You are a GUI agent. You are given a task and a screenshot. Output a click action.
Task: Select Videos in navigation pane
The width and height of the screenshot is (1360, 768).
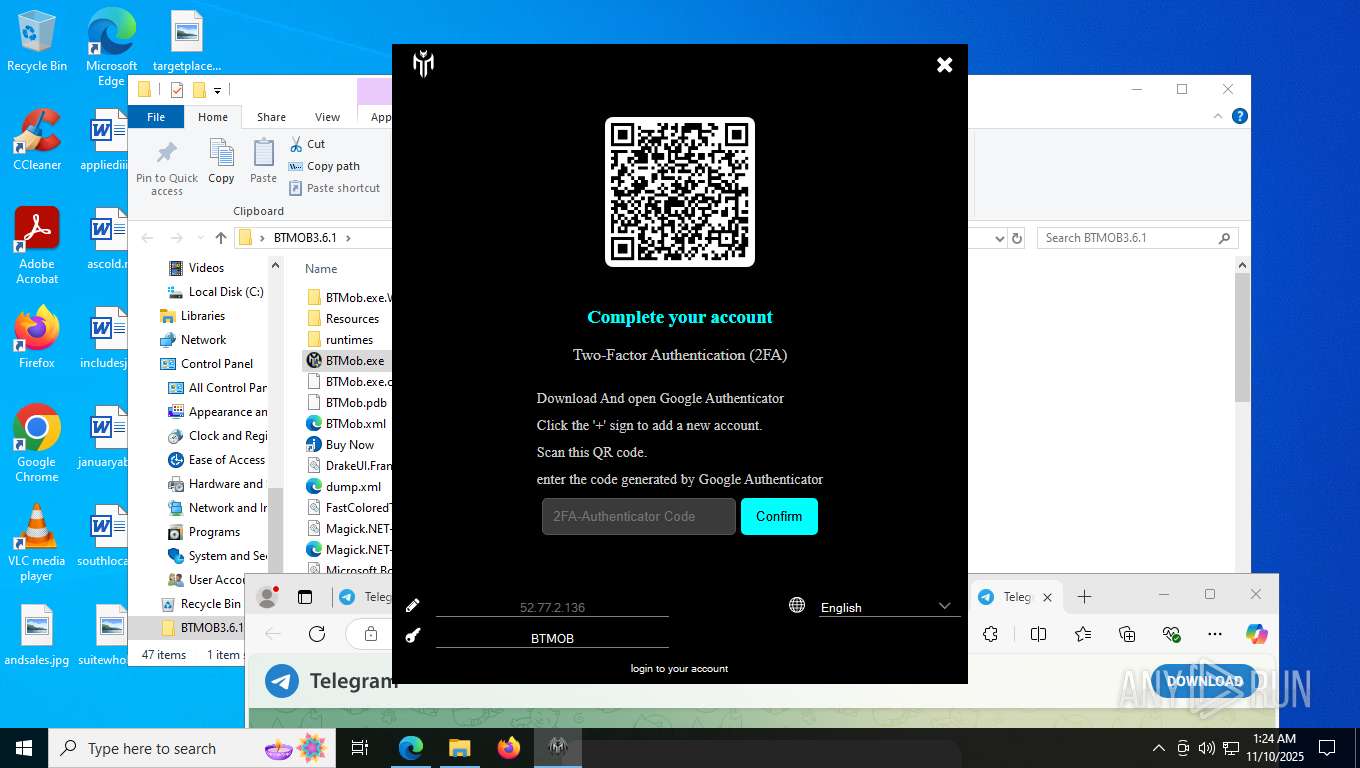click(206, 268)
